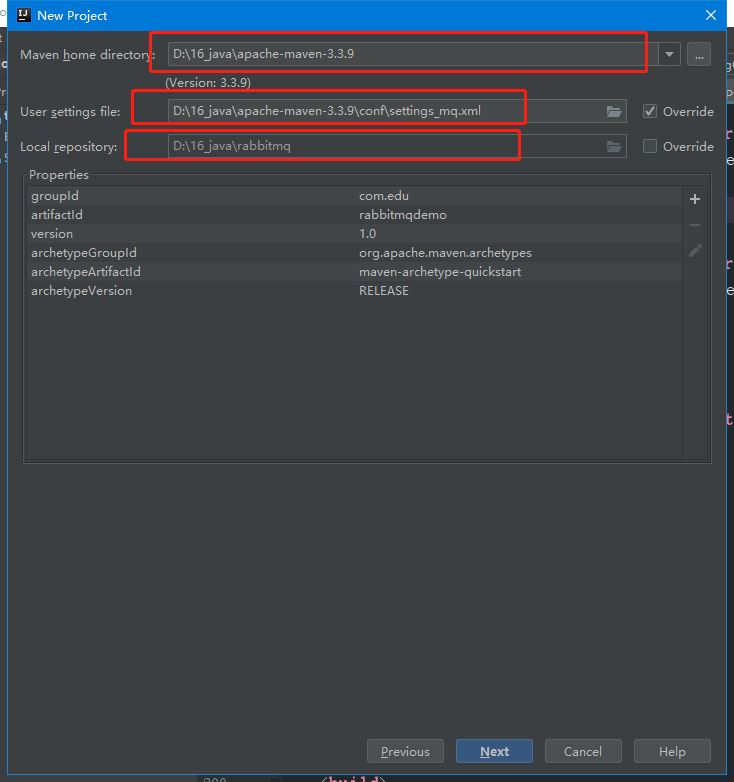
Task: Select the archetypeGroupId property row
Action: [355, 253]
